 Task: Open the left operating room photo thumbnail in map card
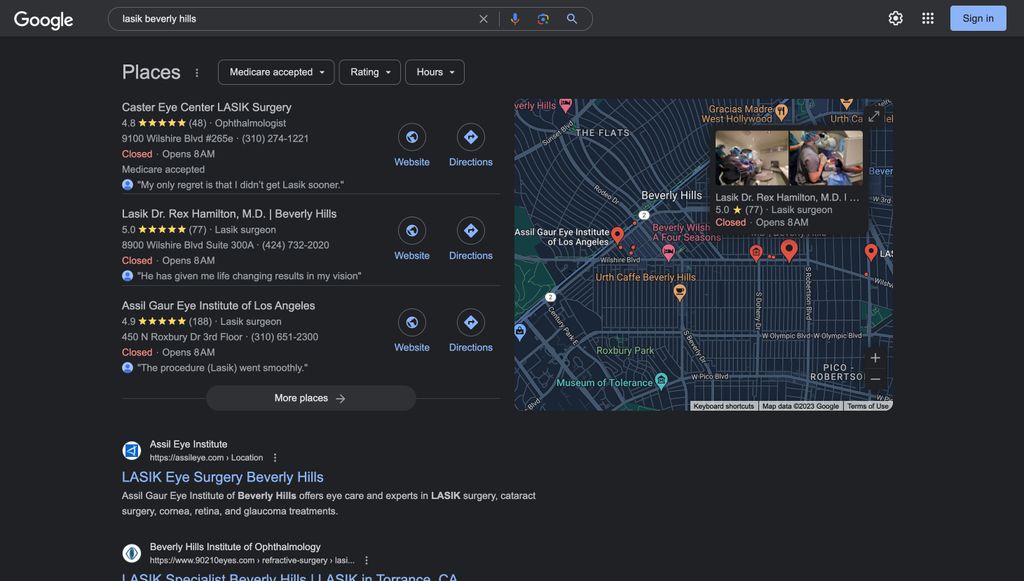pyautogui.click(x=752, y=158)
